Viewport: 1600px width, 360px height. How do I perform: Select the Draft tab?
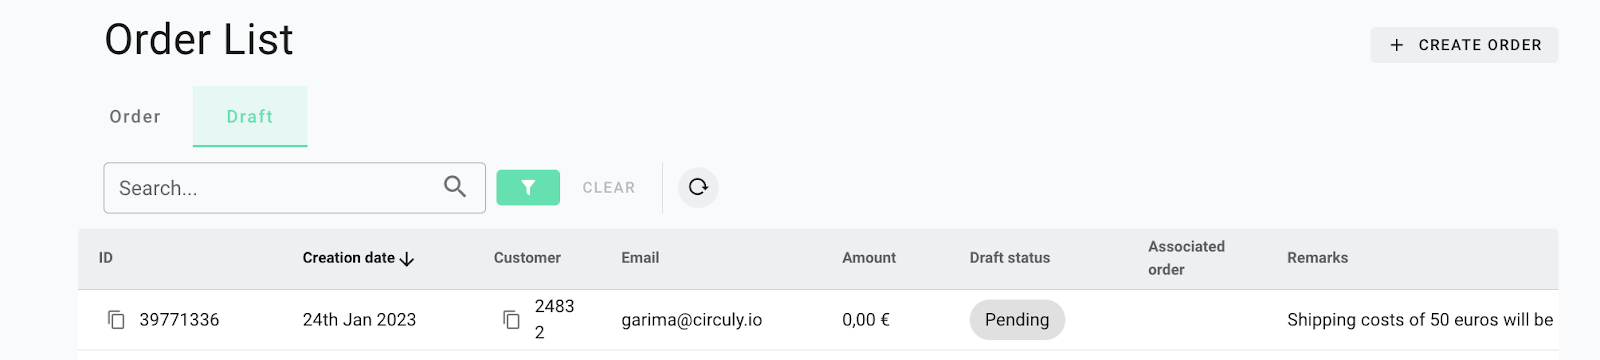tap(250, 117)
